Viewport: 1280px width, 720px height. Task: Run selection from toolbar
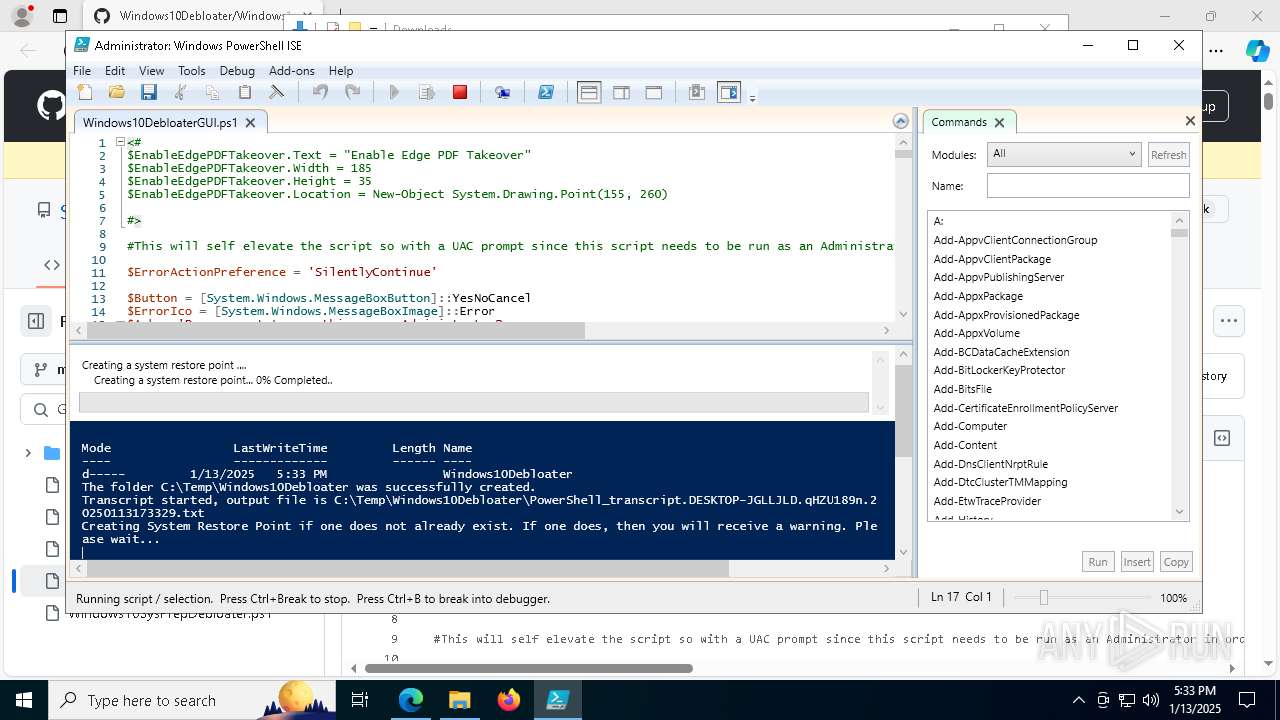[427, 92]
